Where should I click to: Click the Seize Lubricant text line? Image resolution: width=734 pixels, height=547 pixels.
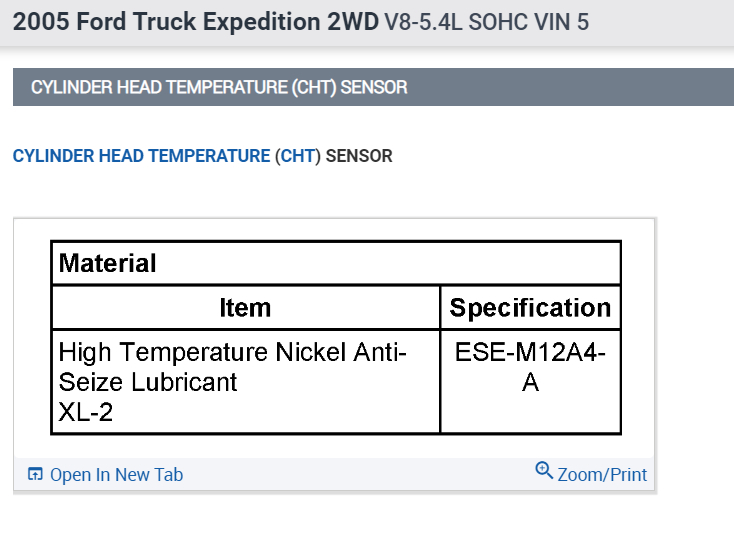[x=148, y=382]
